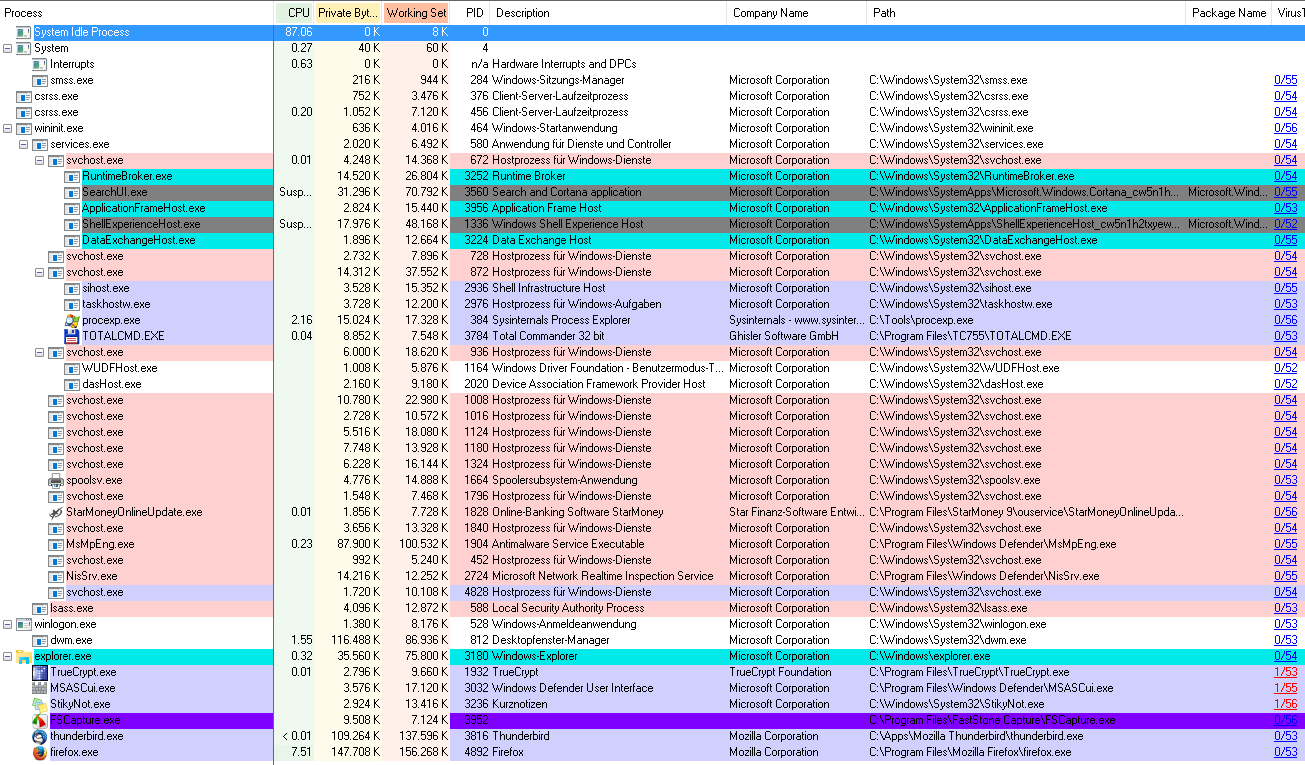This screenshot has height=765, width=1305.
Task: Sort by the Working Set column header
Action: [x=416, y=13]
